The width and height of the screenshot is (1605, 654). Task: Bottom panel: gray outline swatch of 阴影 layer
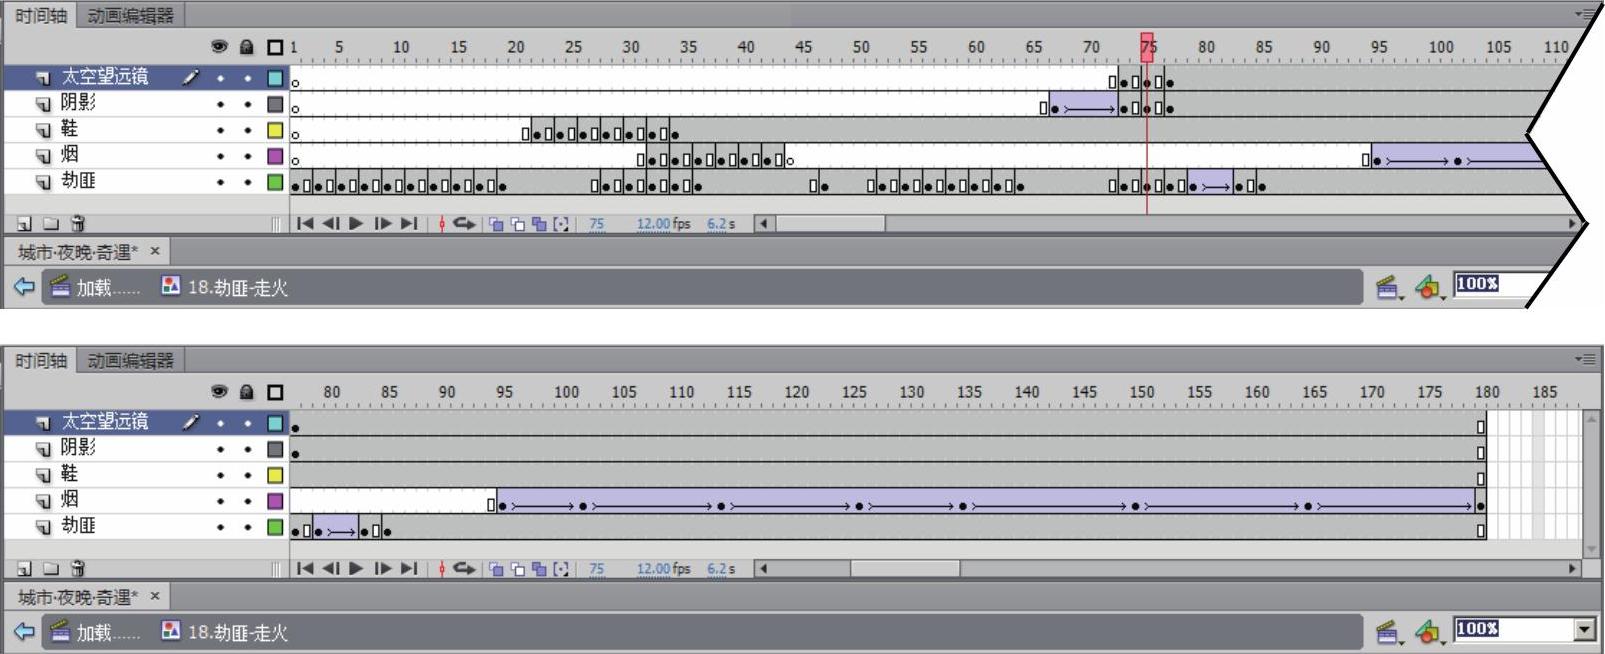275,449
